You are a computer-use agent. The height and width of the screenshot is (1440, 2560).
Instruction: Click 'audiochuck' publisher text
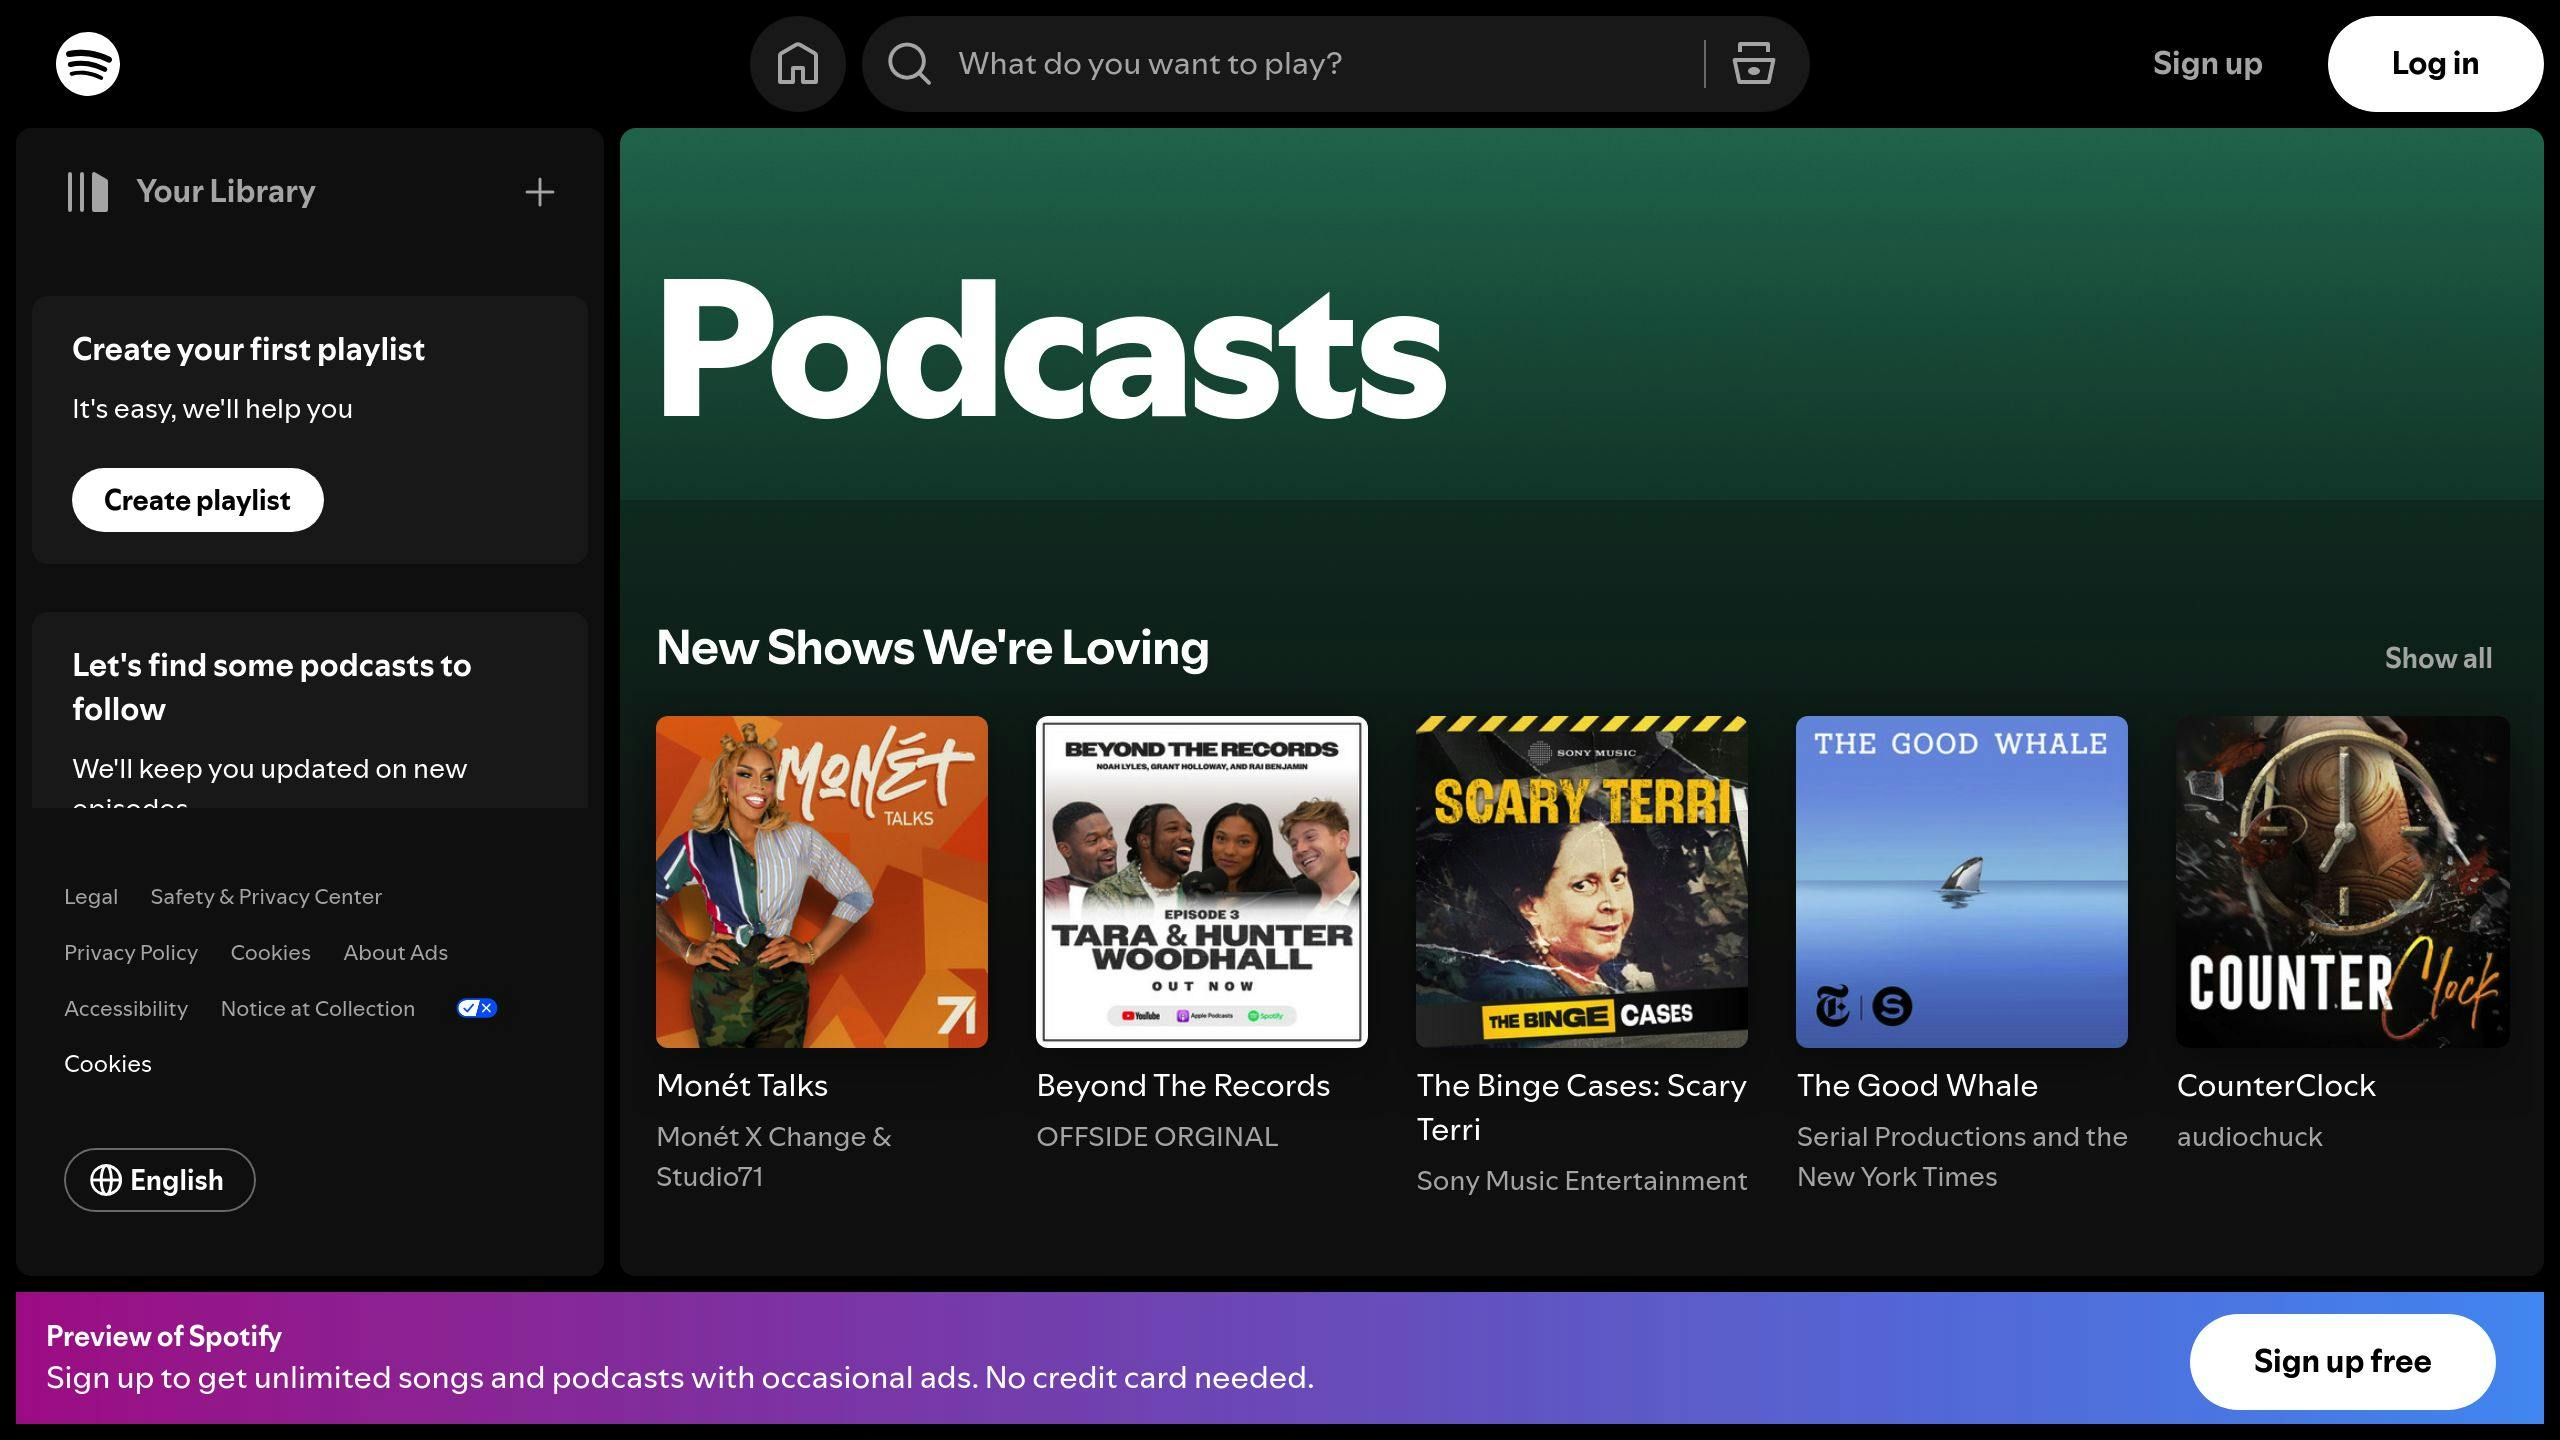point(2249,1137)
